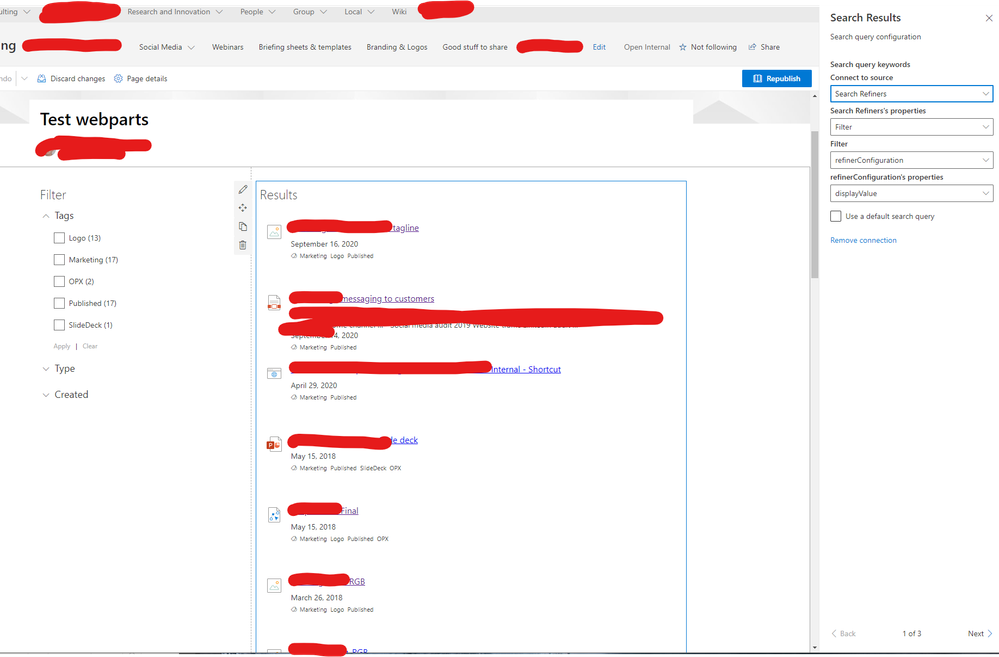This screenshot has height=657, width=999.
Task: Open the People navigation menu
Action: coord(258,11)
